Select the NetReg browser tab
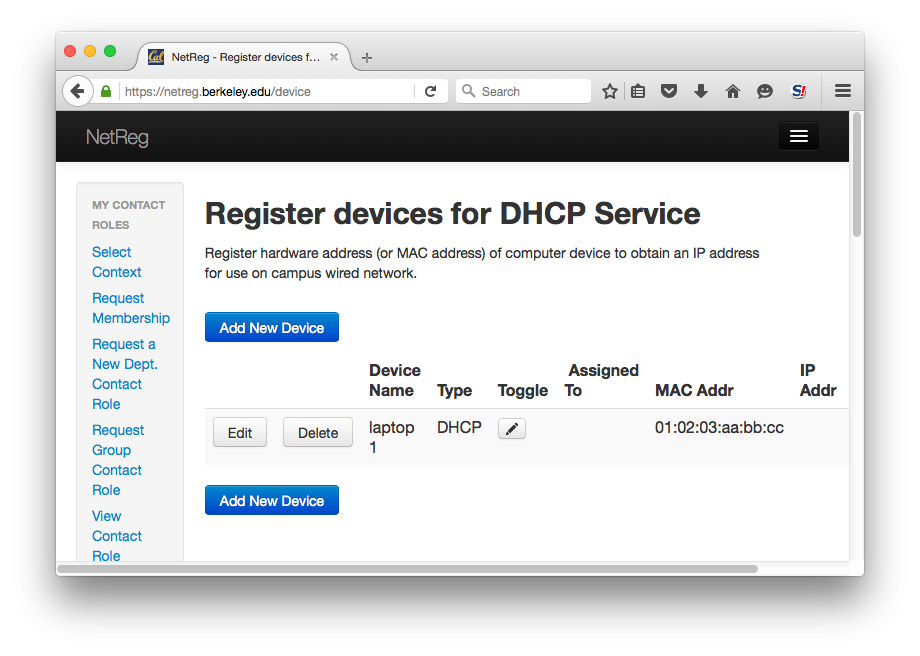920x656 pixels. [243, 57]
